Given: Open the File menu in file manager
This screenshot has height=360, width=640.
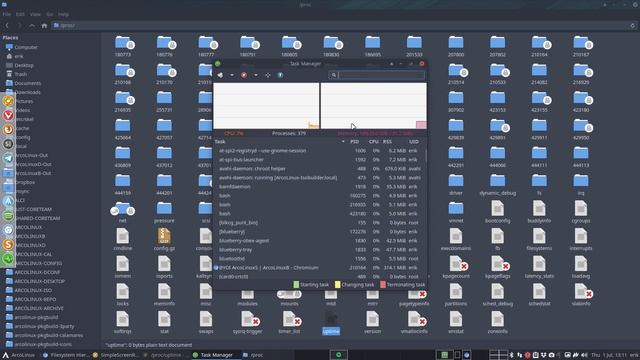Looking at the screenshot, I should pos(7,14).
